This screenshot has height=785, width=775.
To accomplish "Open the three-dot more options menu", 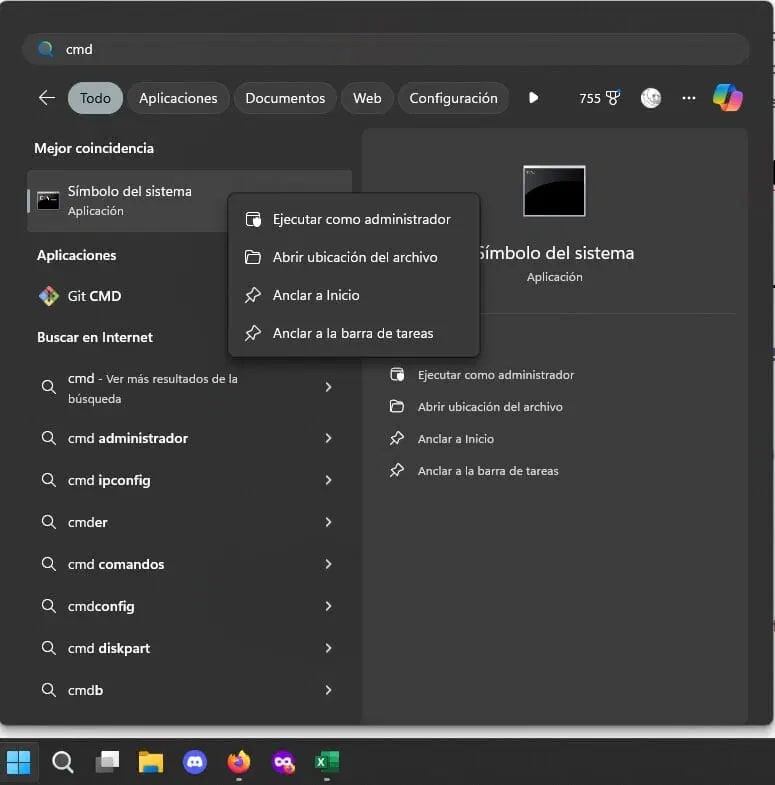I will pyautogui.click(x=689, y=98).
